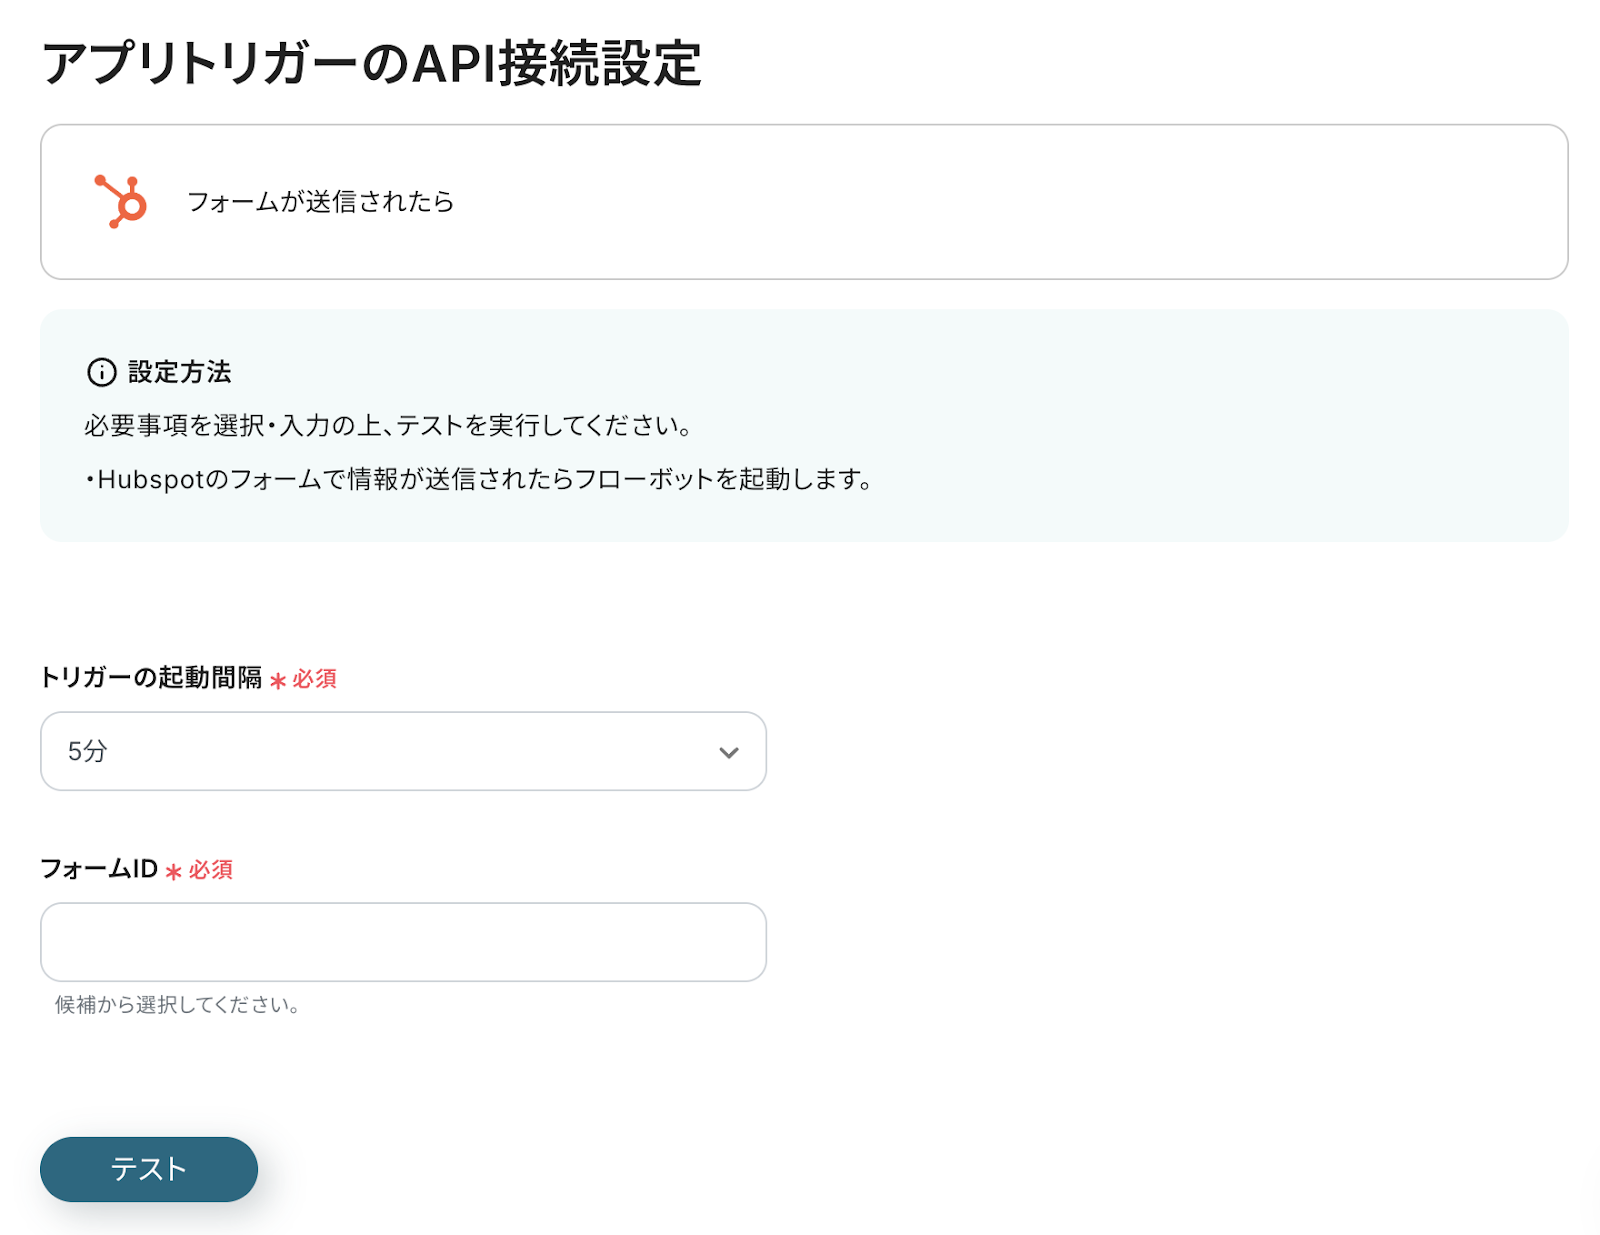Click the red asterisk next to フォームID
The image size is (1600, 1235).
click(x=174, y=872)
